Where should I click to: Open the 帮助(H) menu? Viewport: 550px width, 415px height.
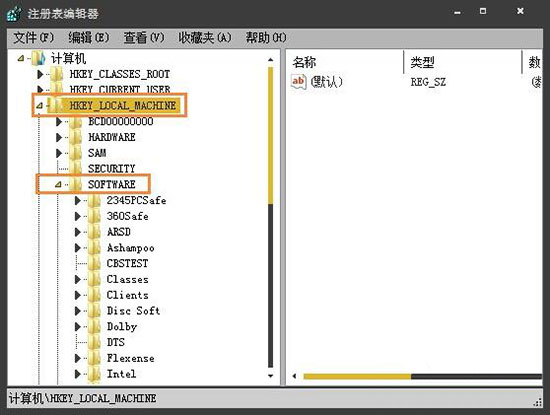(266, 38)
